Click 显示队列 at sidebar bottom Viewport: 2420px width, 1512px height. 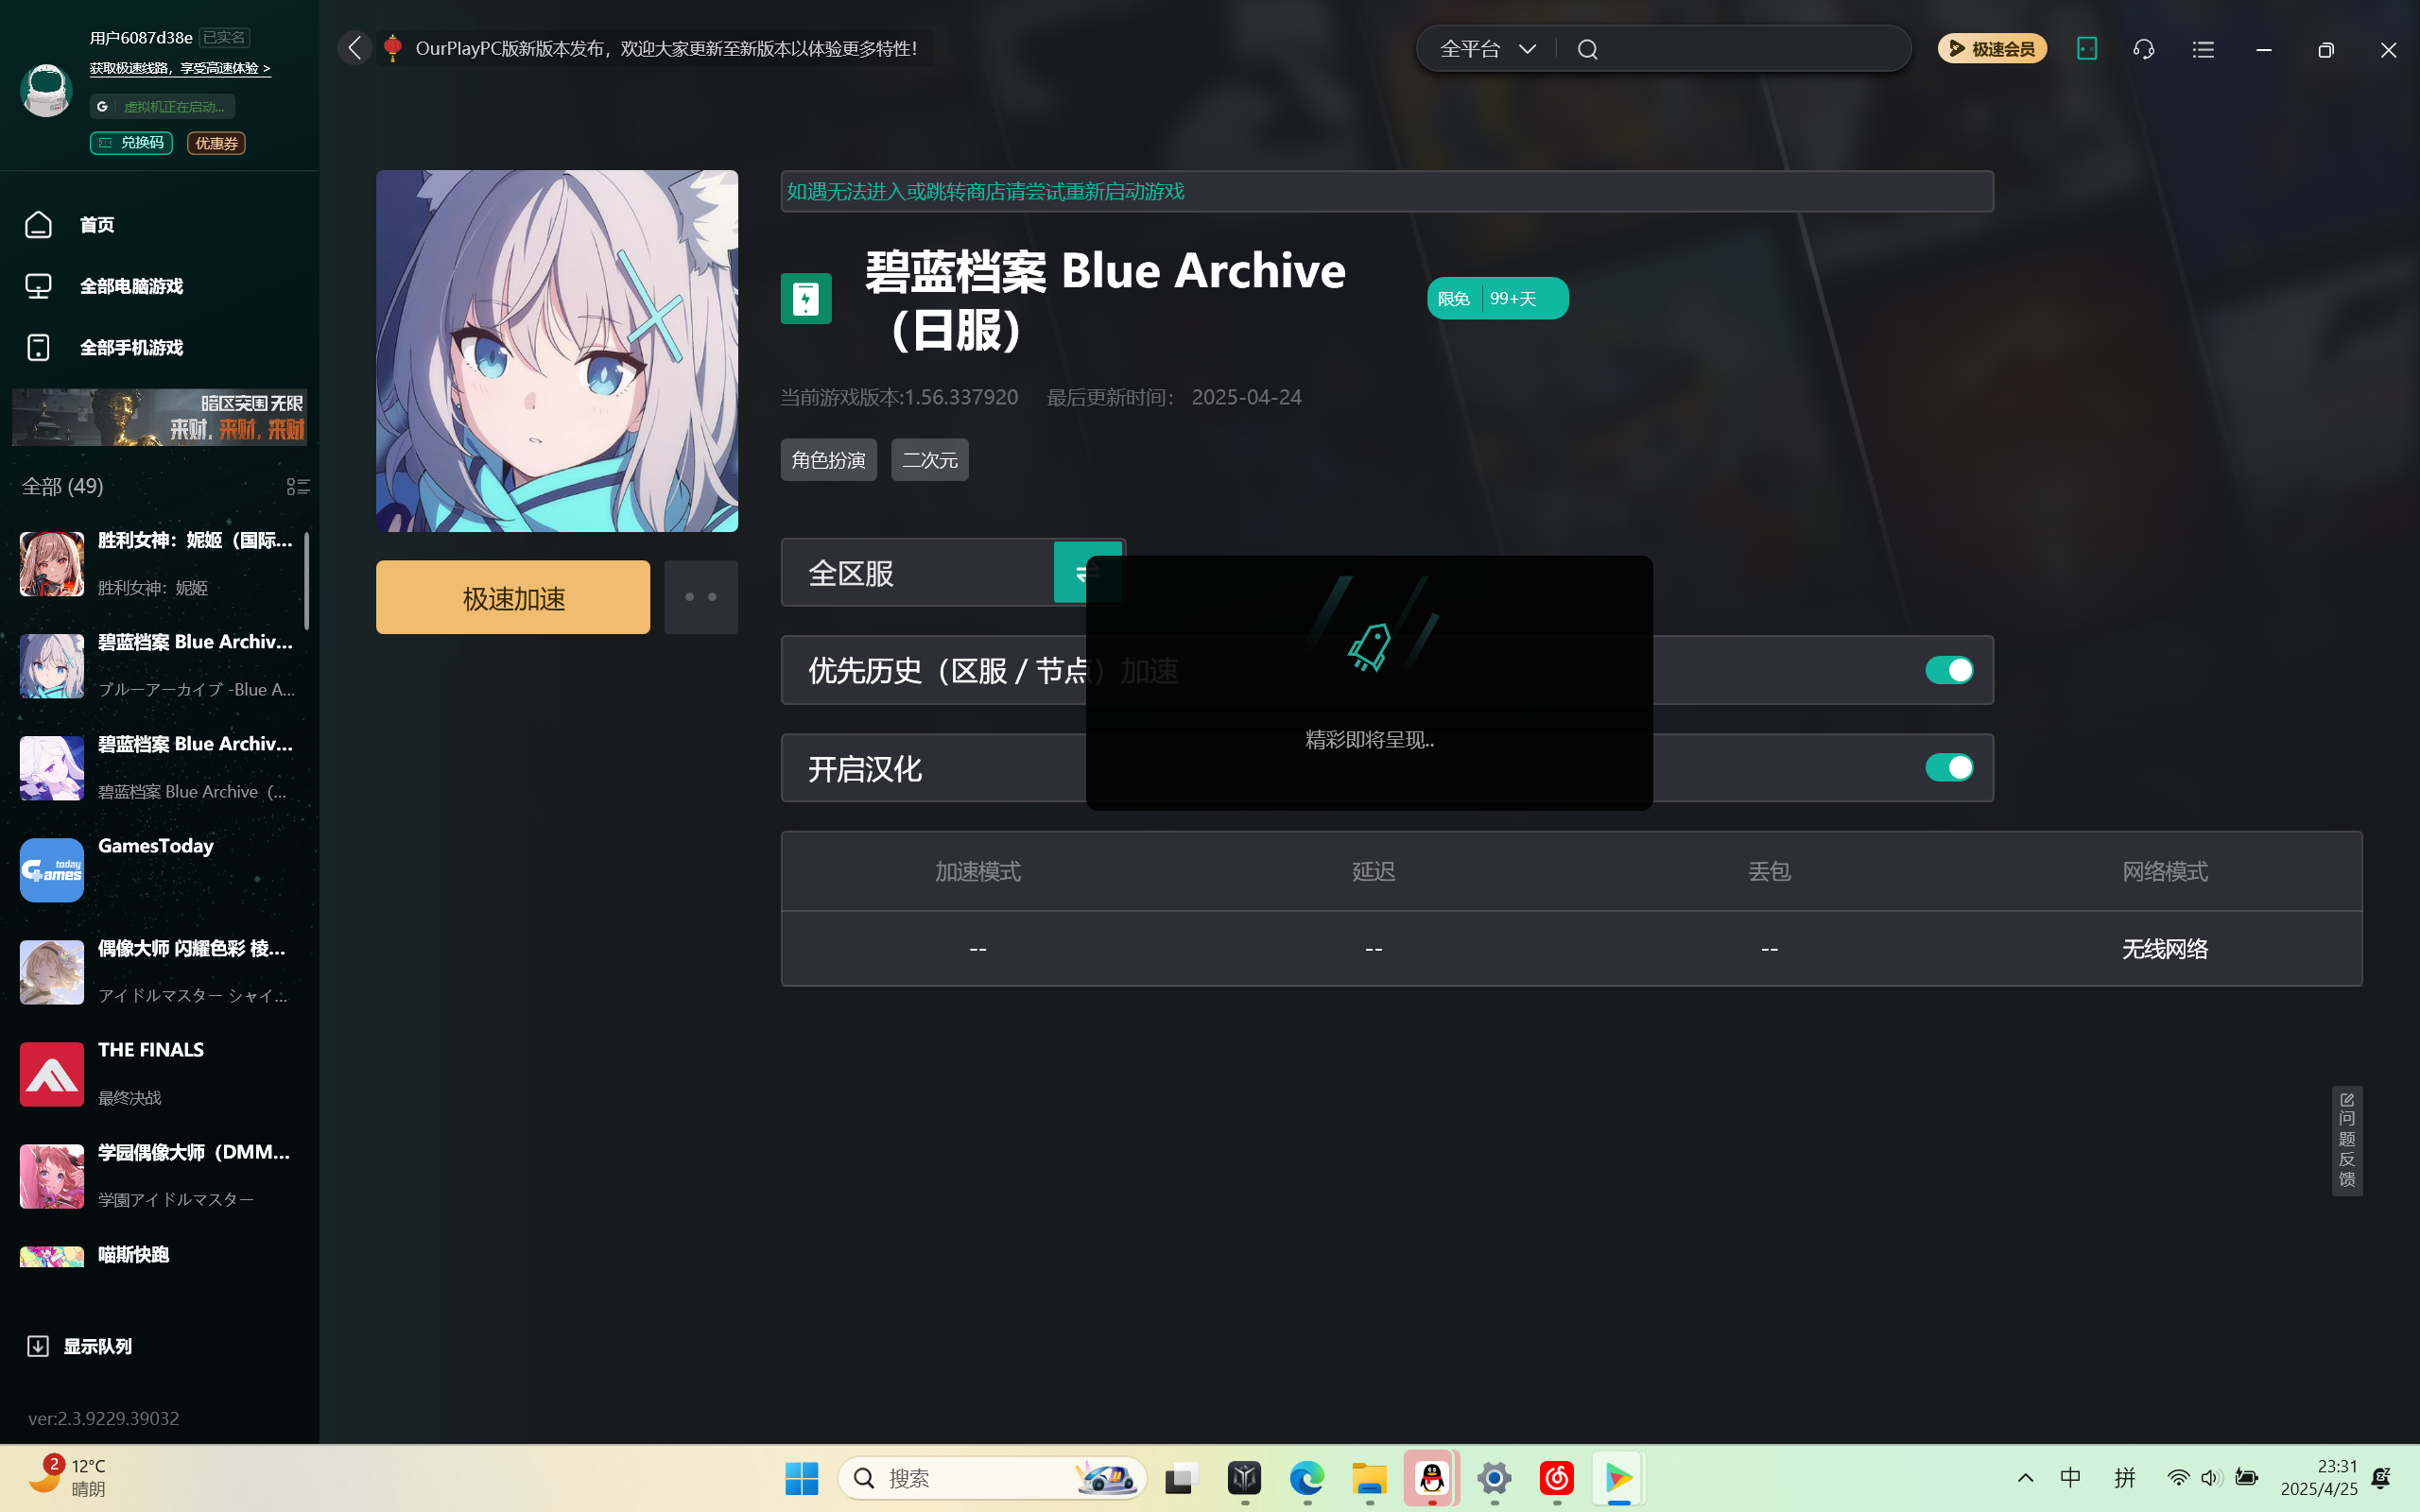(x=80, y=1346)
